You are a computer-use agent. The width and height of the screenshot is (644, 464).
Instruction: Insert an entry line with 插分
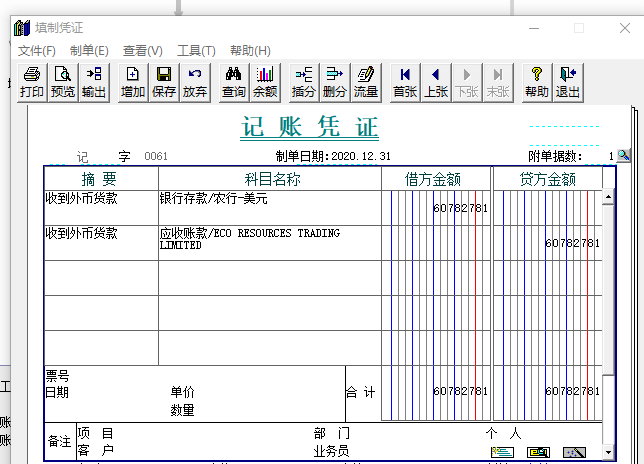click(x=304, y=83)
